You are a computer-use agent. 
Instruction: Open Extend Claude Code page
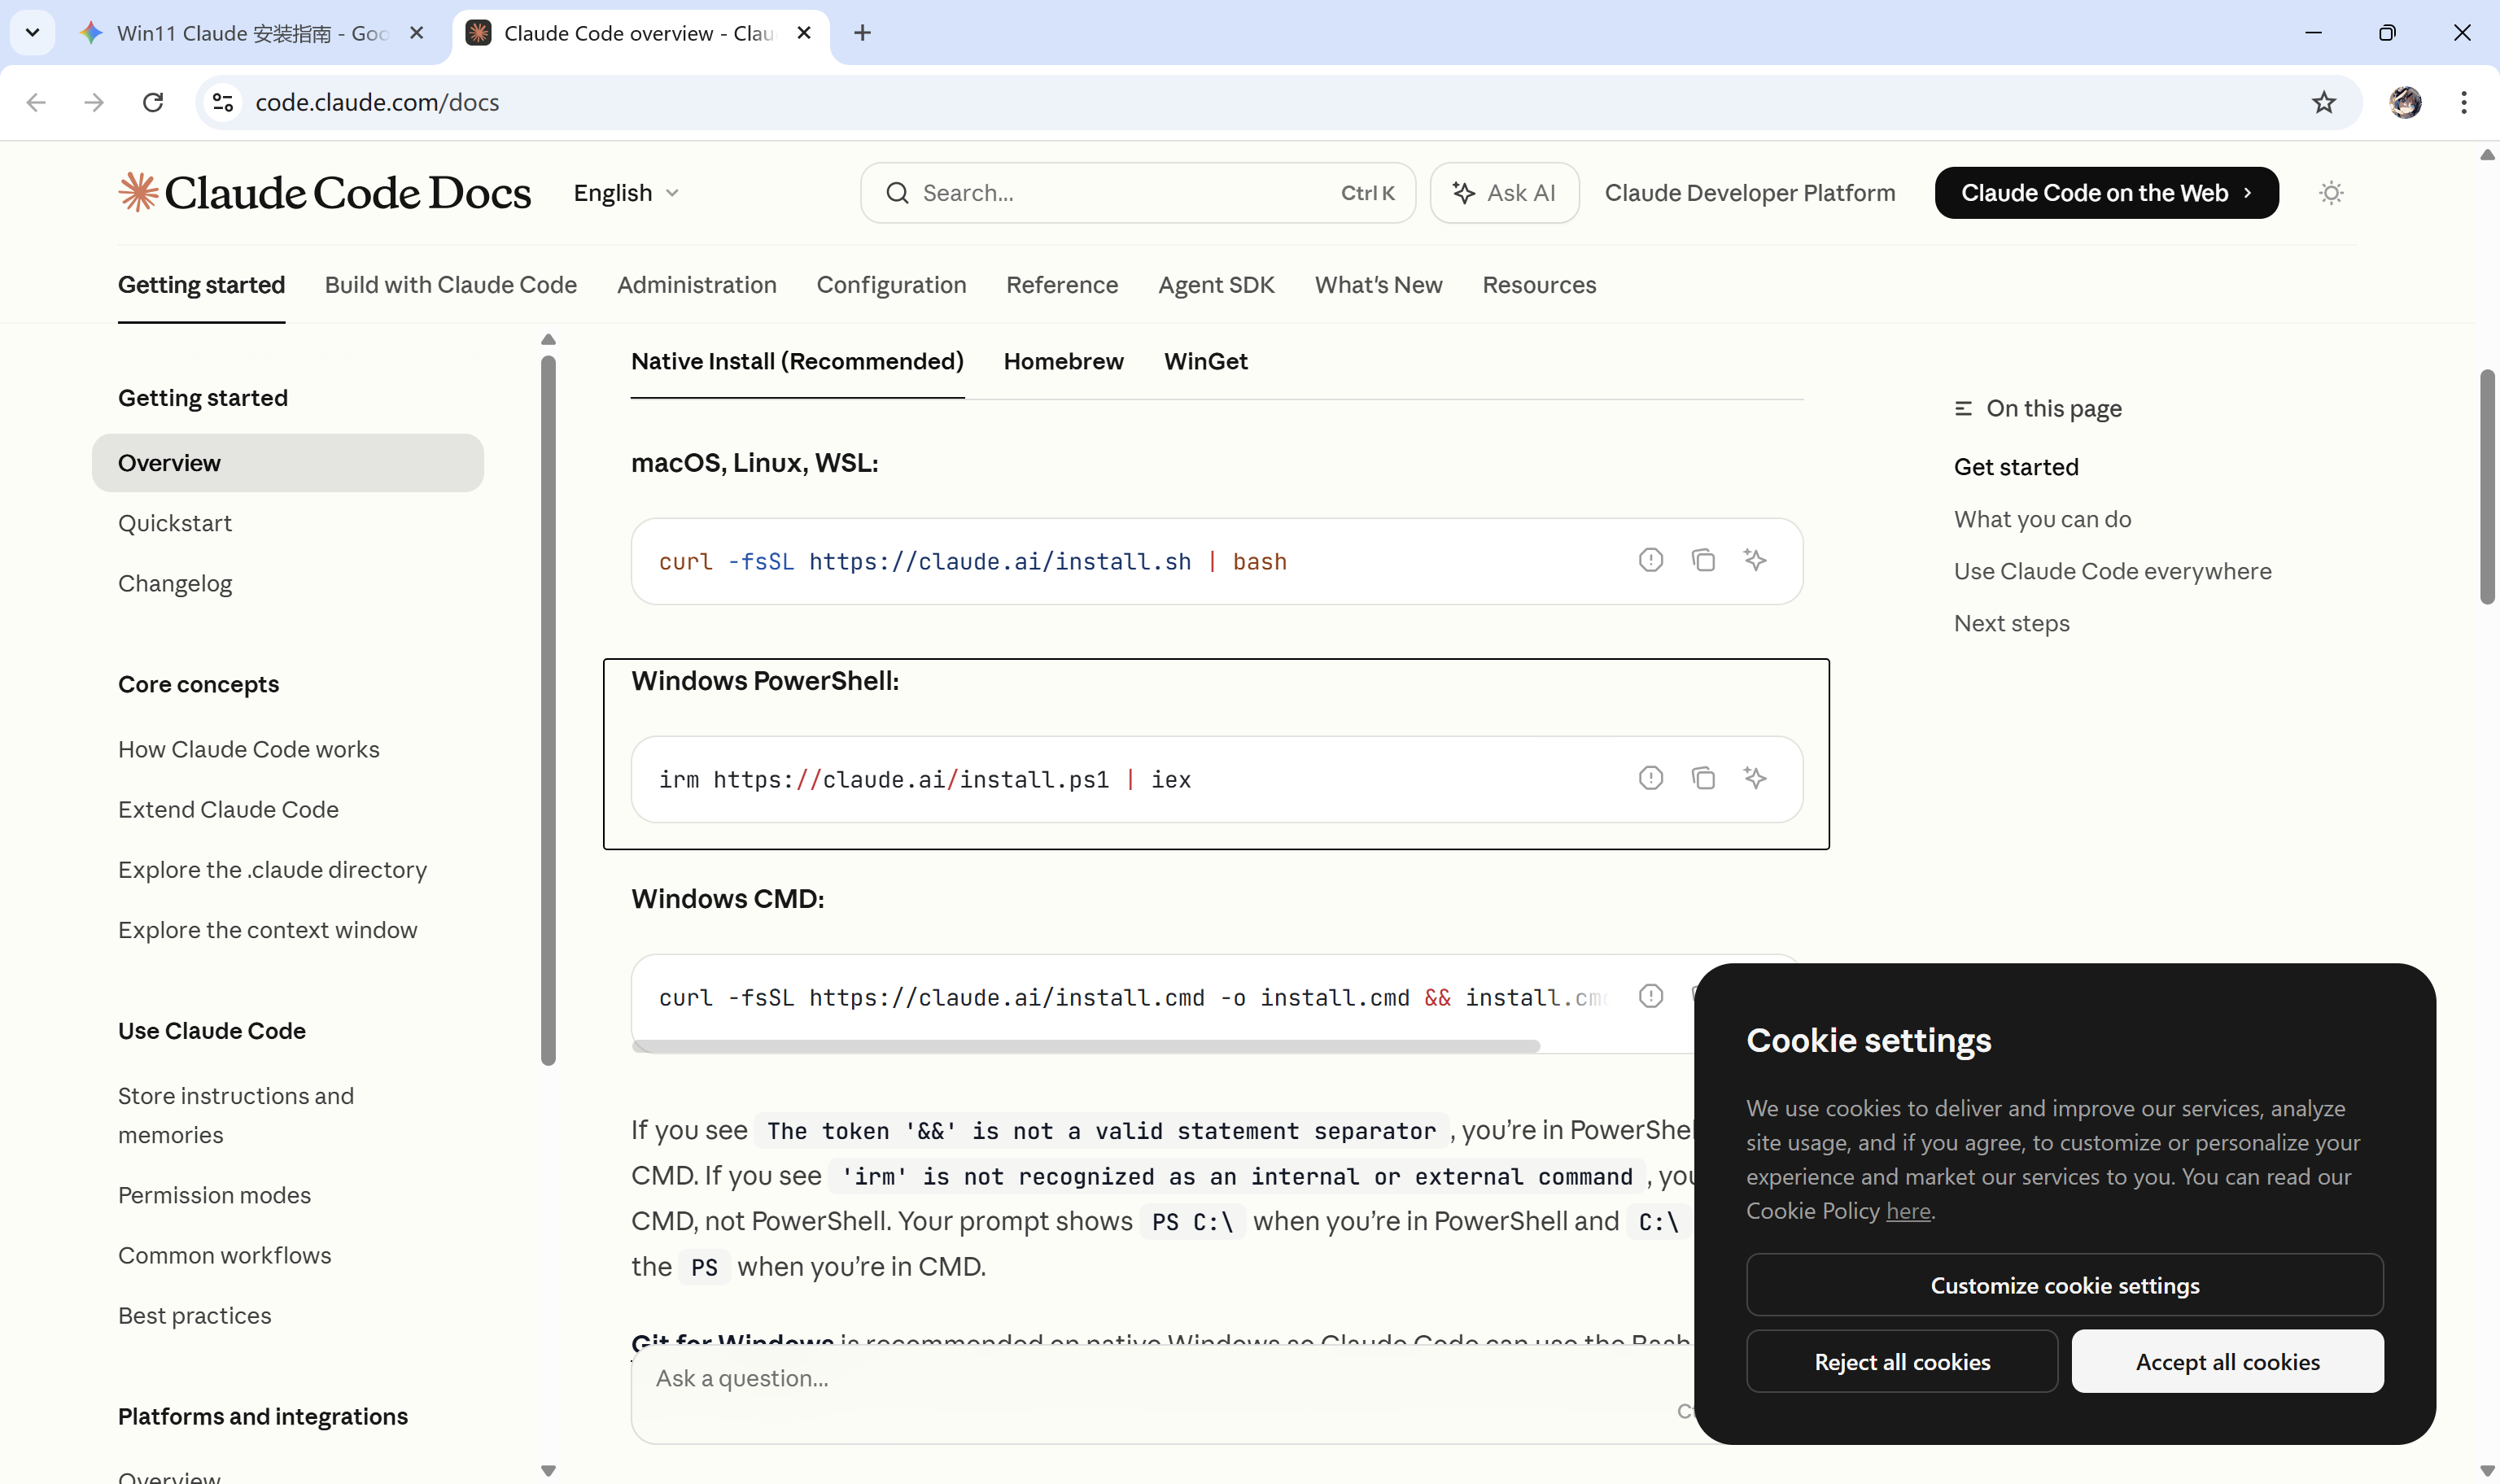pos(228,809)
